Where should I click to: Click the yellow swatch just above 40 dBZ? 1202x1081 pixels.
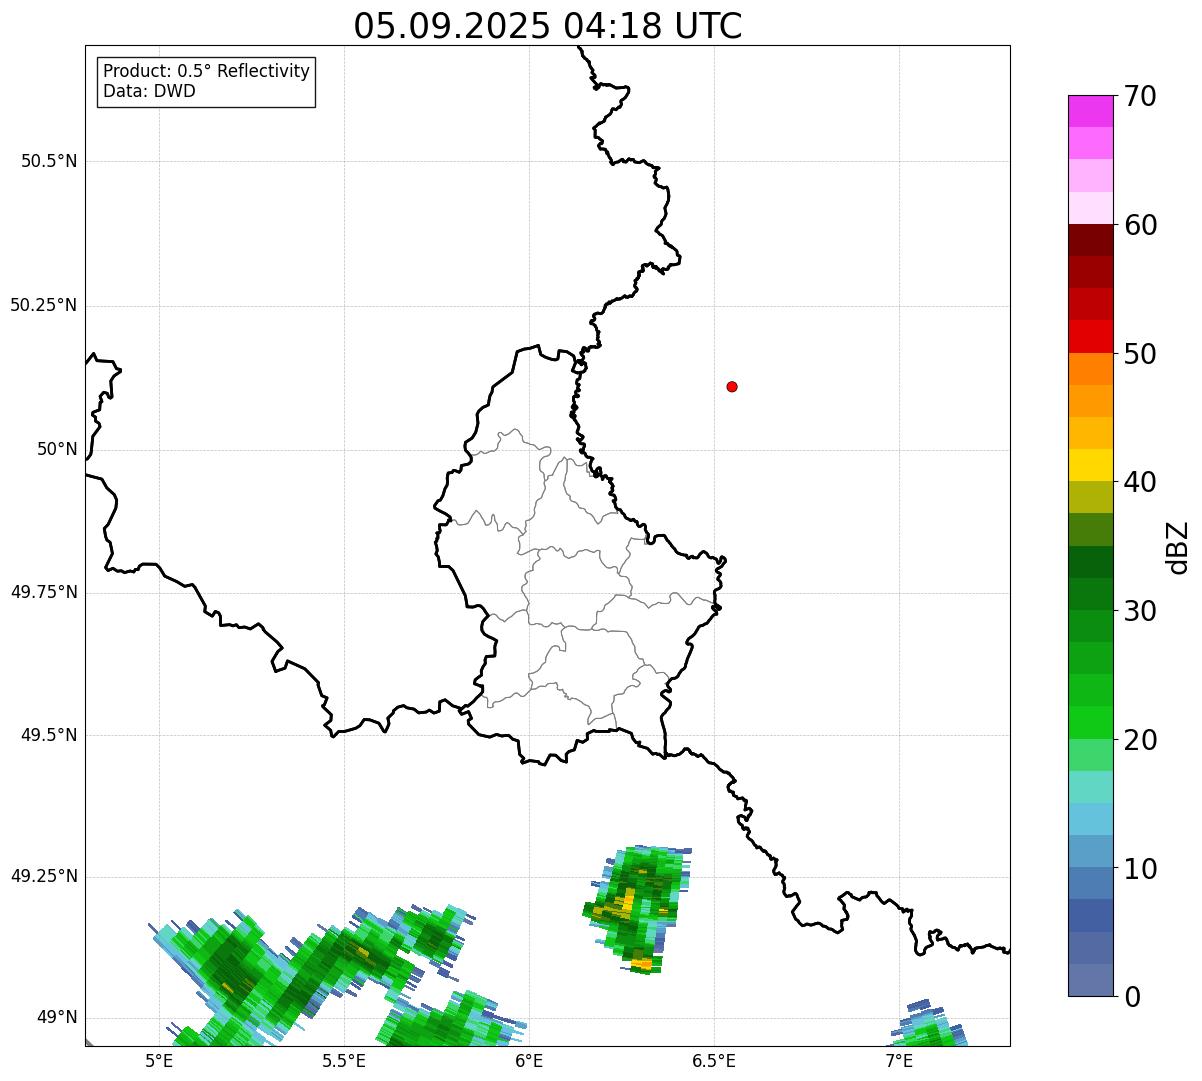tap(1090, 465)
